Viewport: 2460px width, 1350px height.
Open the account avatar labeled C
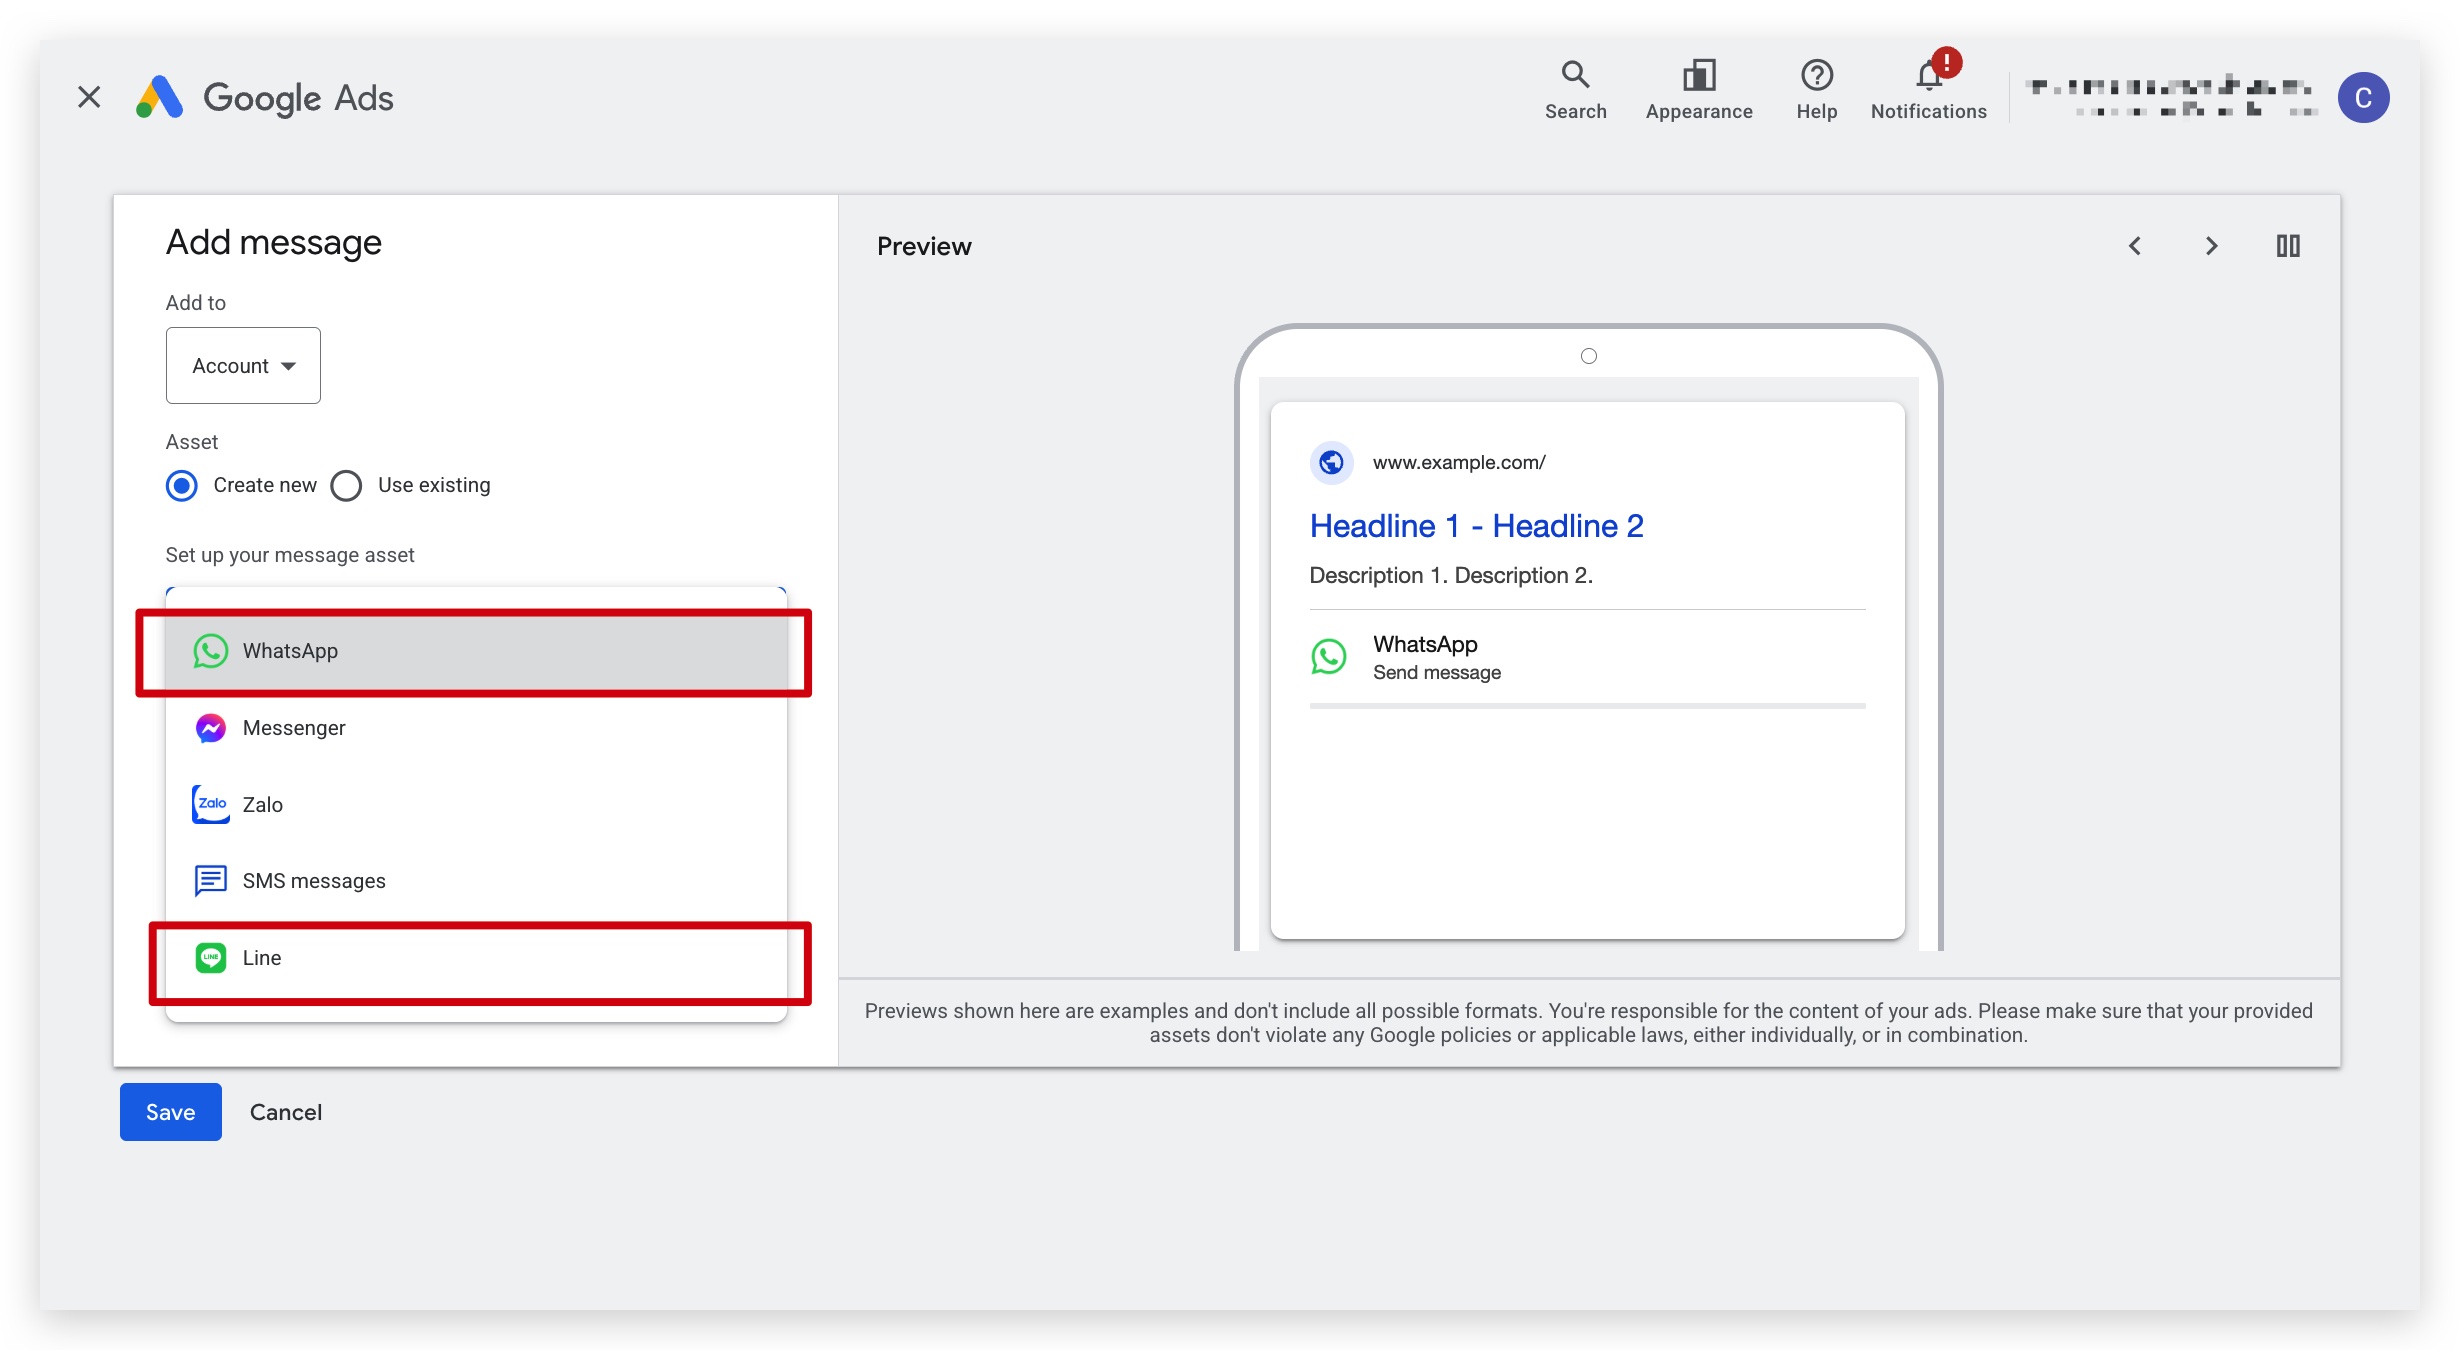2363,98
